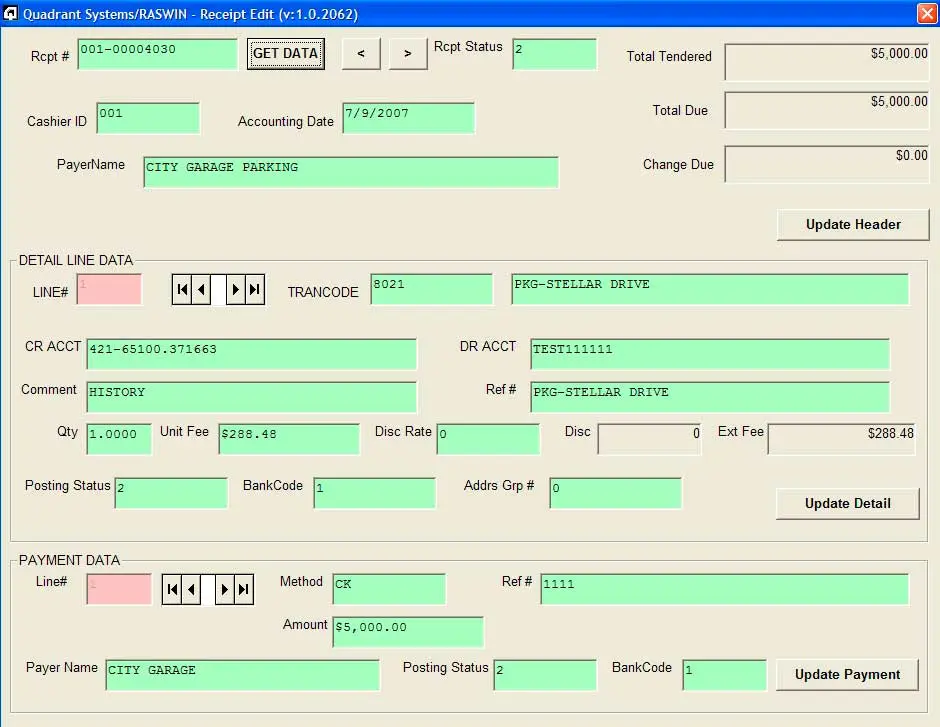
Task: Click the Comment field showing HISTORY
Action: [x=251, y=397]
